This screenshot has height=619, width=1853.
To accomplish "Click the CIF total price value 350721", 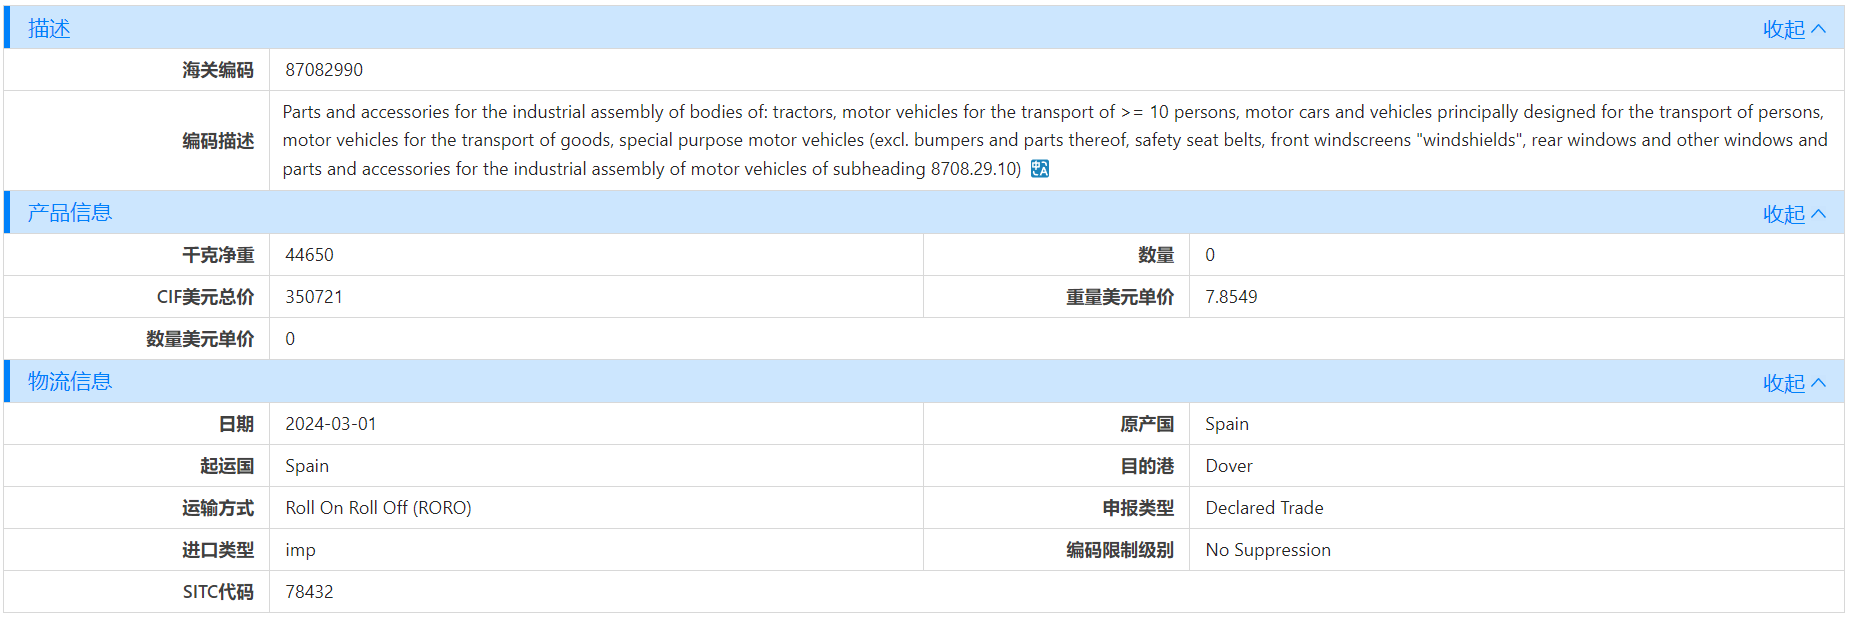I will click(313, 297).
